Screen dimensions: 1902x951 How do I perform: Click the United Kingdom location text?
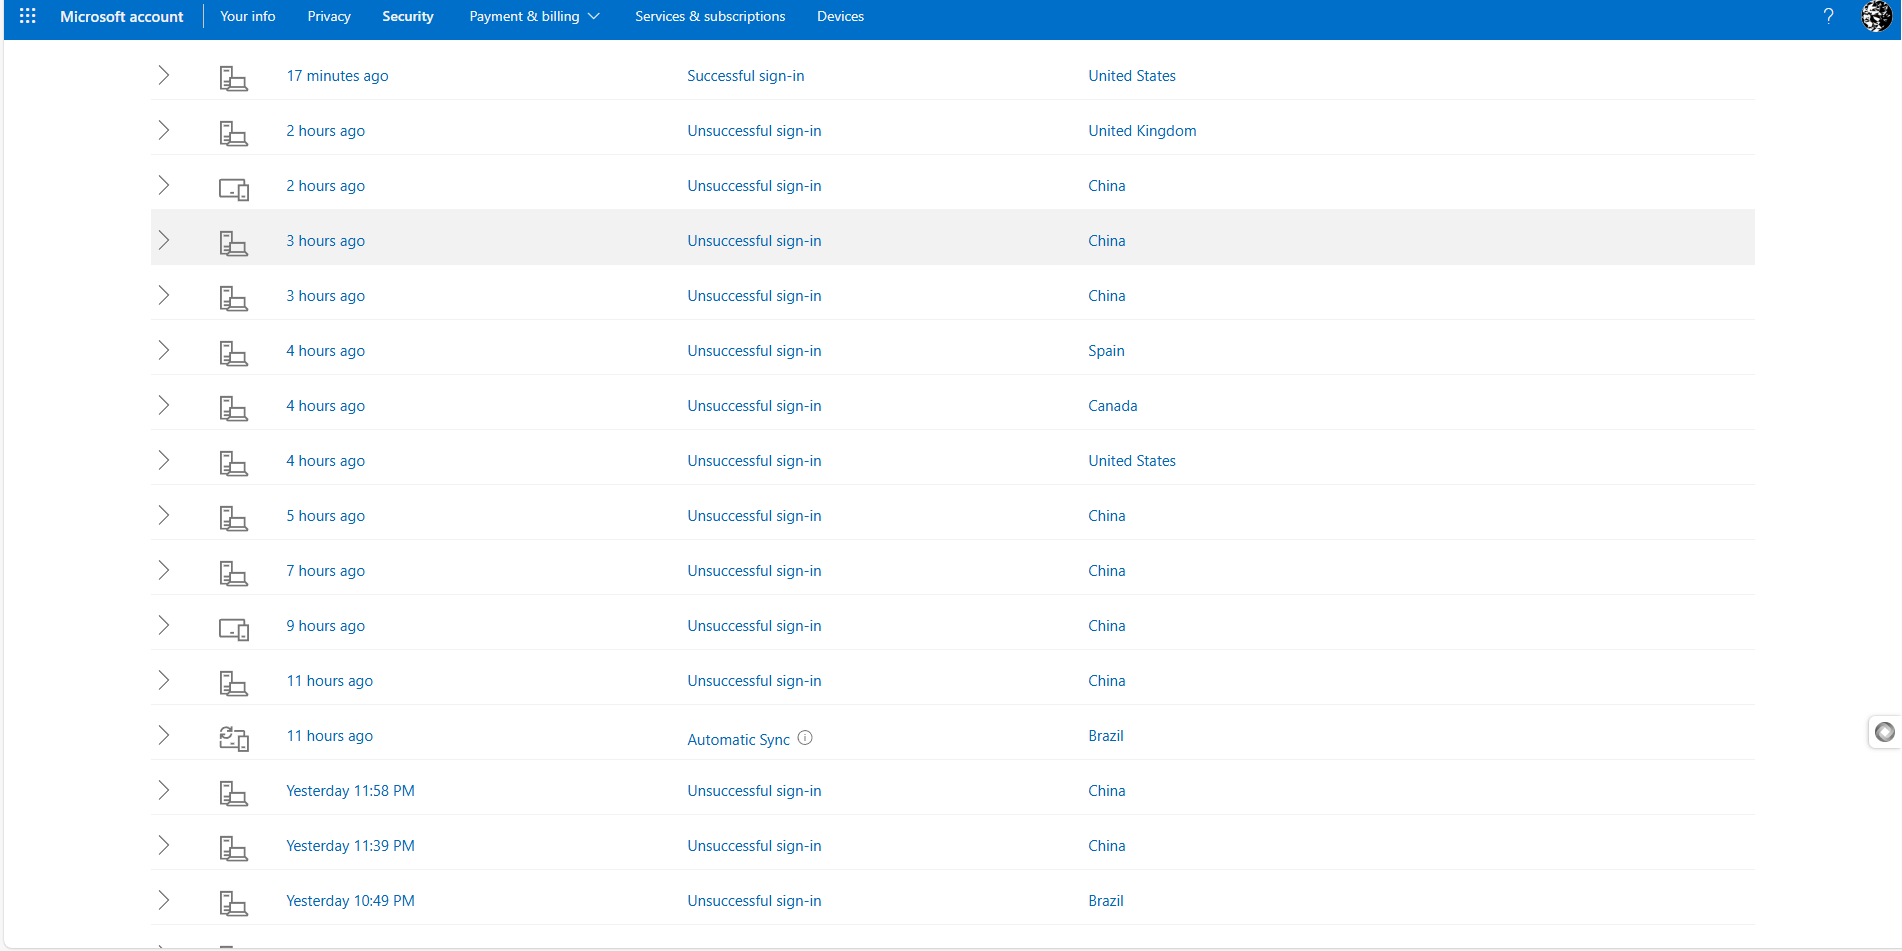(1142, 131)
